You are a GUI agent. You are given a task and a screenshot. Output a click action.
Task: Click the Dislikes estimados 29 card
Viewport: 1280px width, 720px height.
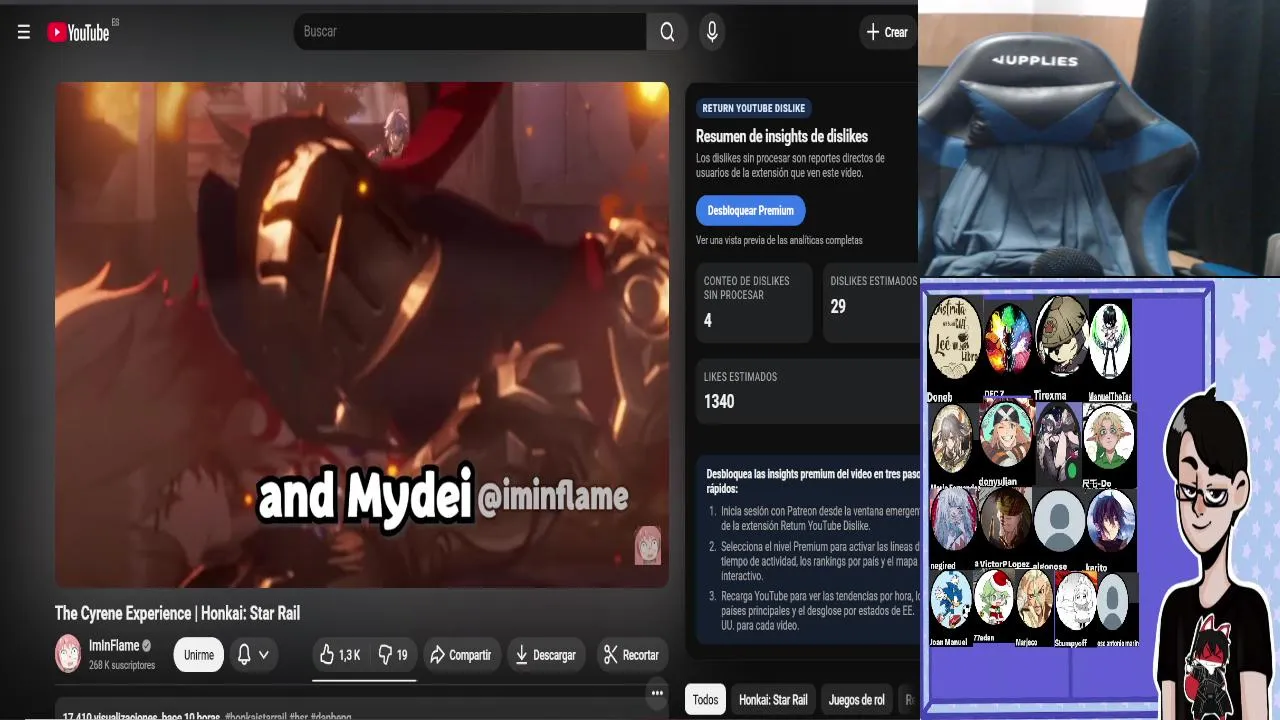click(x=870, y=303)
